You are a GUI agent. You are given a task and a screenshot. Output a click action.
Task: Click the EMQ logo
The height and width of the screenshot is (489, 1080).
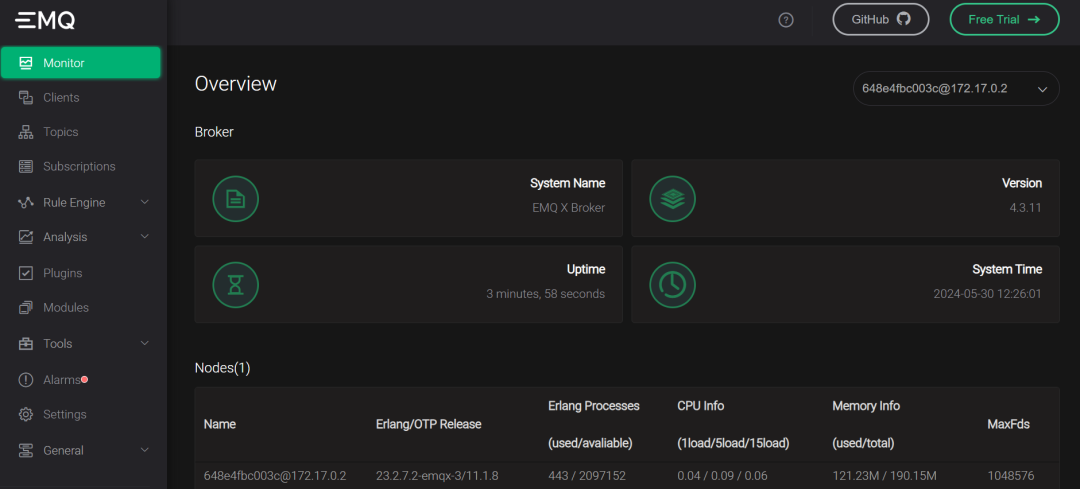[45, 20]
